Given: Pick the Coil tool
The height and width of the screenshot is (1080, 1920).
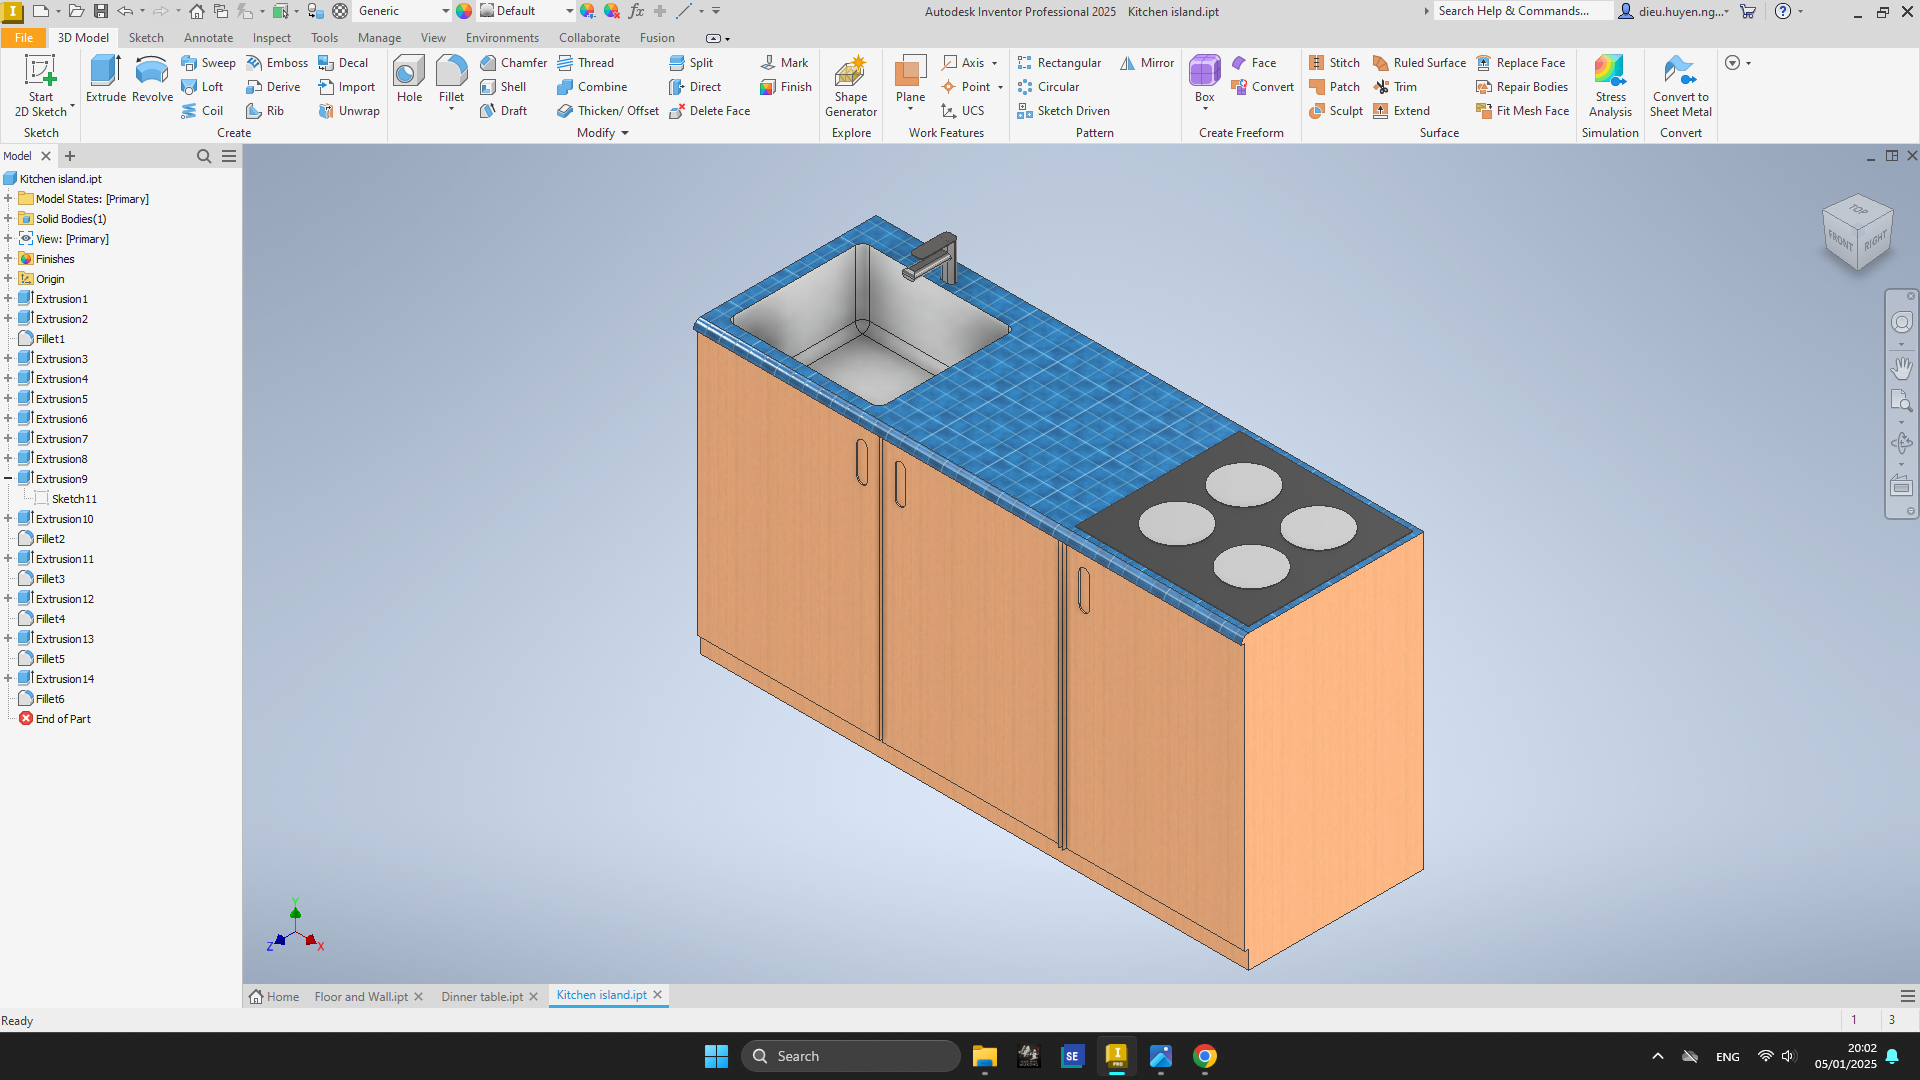Looking at the screenshot, I should 202,111.
